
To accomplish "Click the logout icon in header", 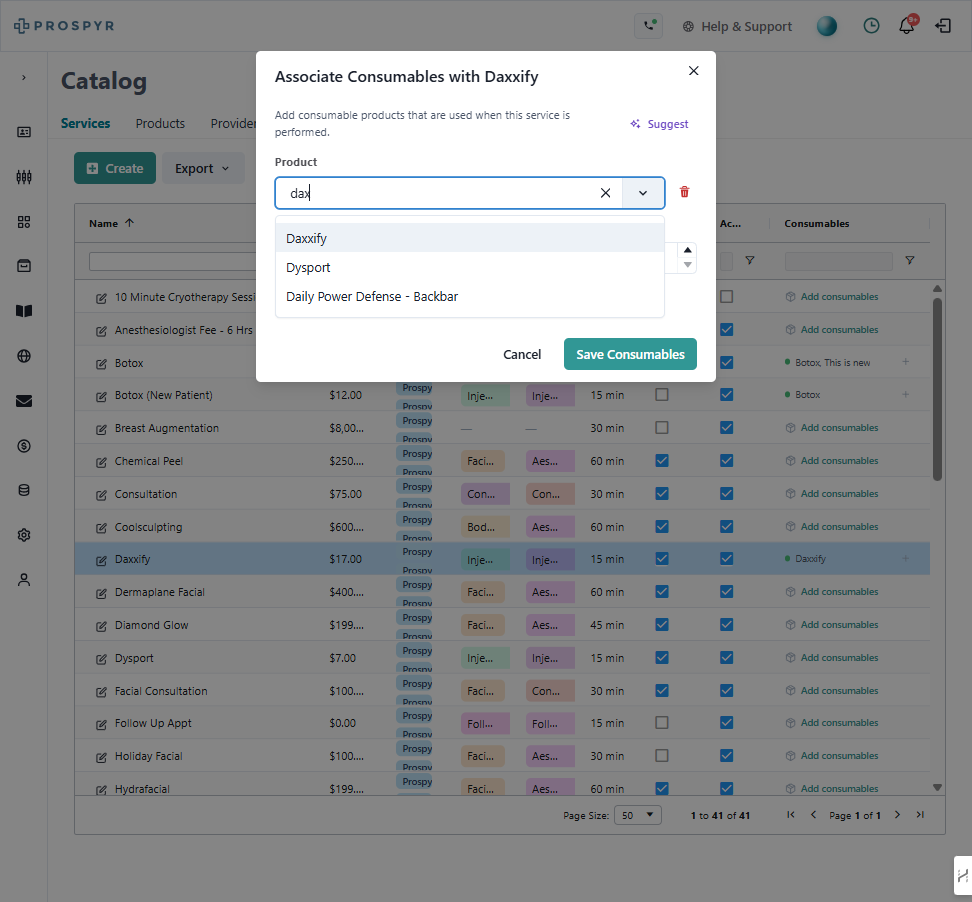I will [x=943, y=26].
